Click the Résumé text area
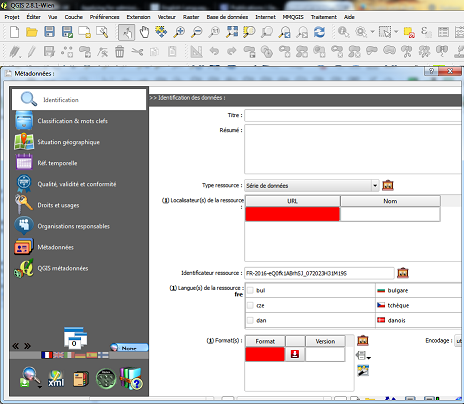Screen dimensions: 464x404 tap(354, 149)
